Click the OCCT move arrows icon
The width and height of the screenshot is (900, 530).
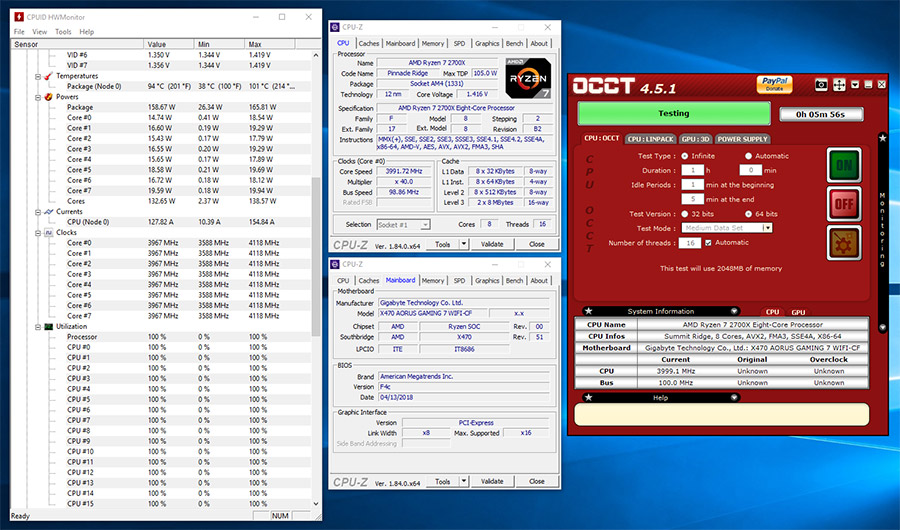pos(839,85)
